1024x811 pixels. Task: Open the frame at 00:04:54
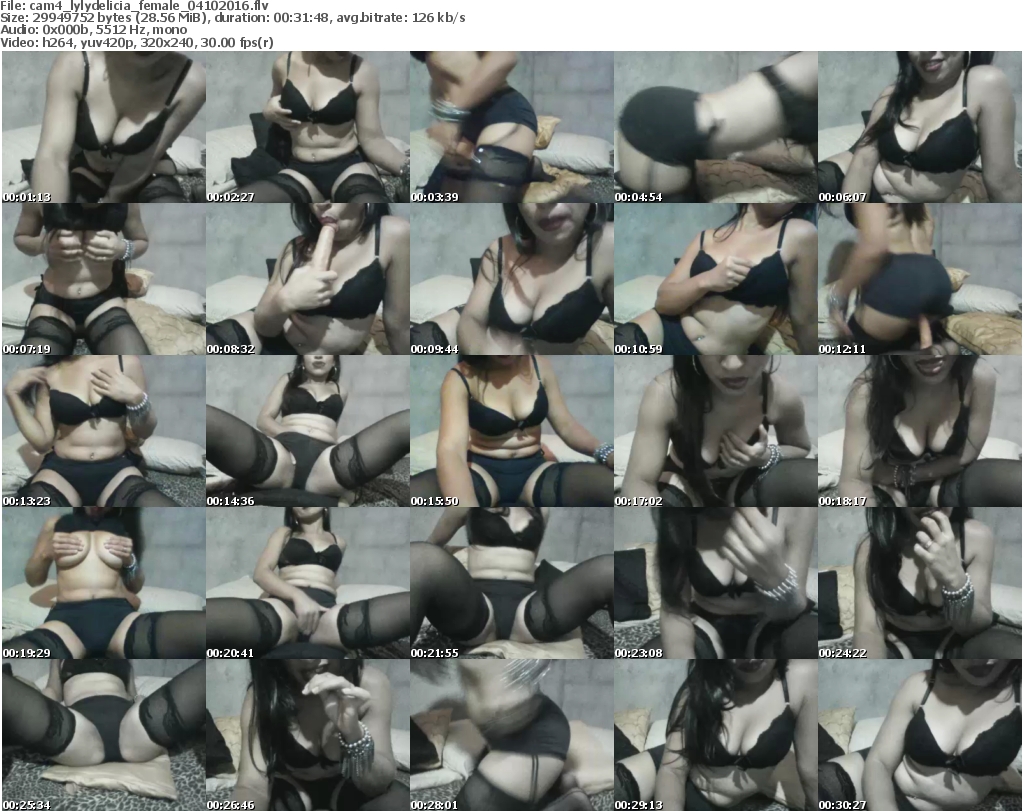pyautogui.click(x=716, y=127)
